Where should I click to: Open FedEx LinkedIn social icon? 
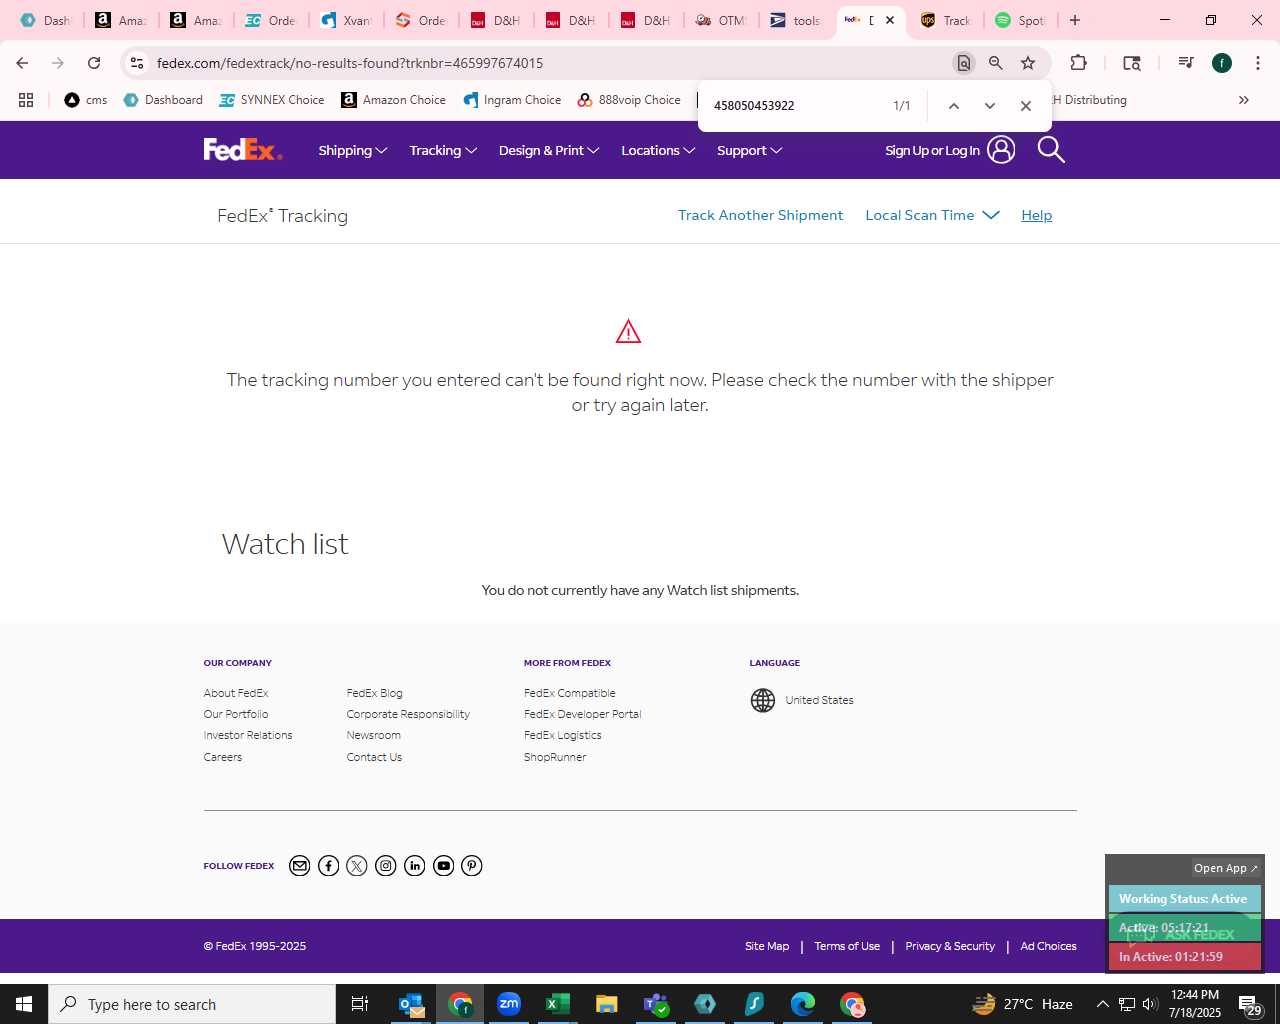coord(415,866)
